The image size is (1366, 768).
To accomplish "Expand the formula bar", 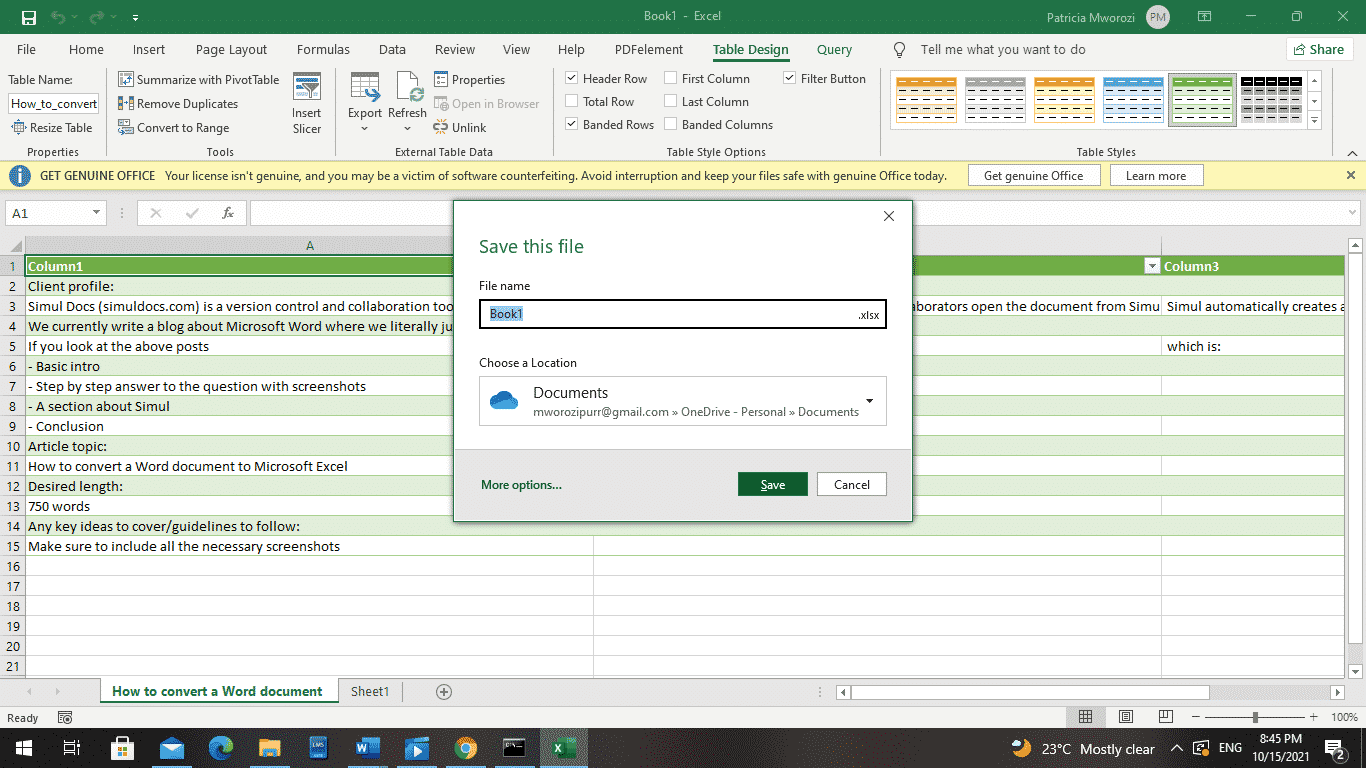I will tap(1351, 213).
